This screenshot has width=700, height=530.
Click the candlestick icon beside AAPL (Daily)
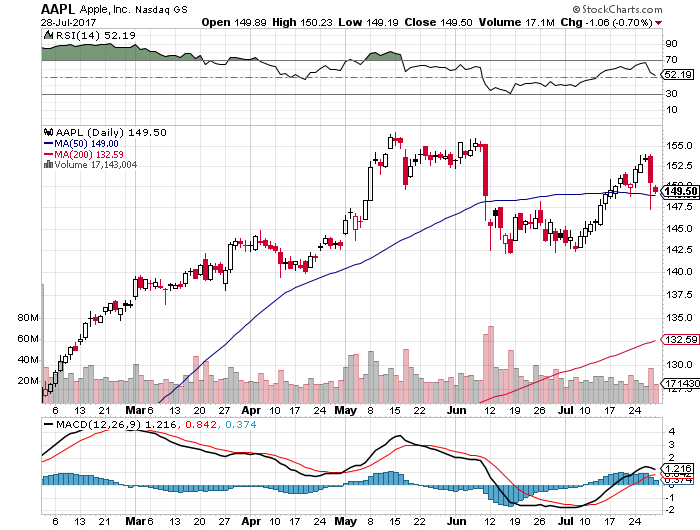(x=48, y=132)
